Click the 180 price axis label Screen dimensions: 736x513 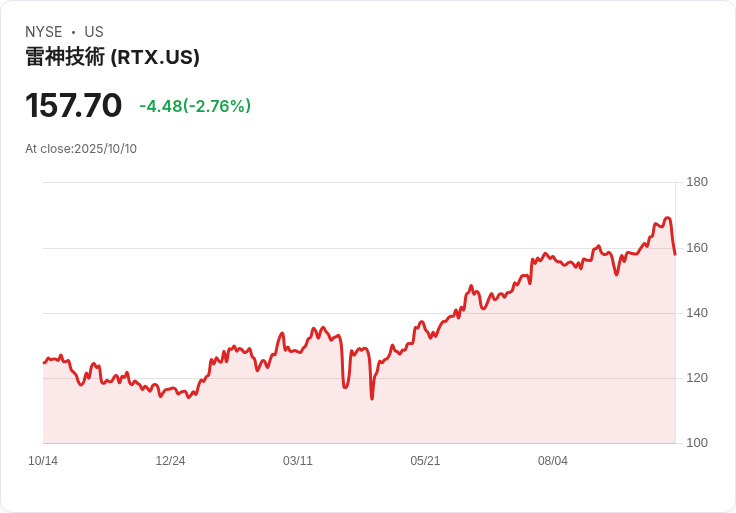697,182
